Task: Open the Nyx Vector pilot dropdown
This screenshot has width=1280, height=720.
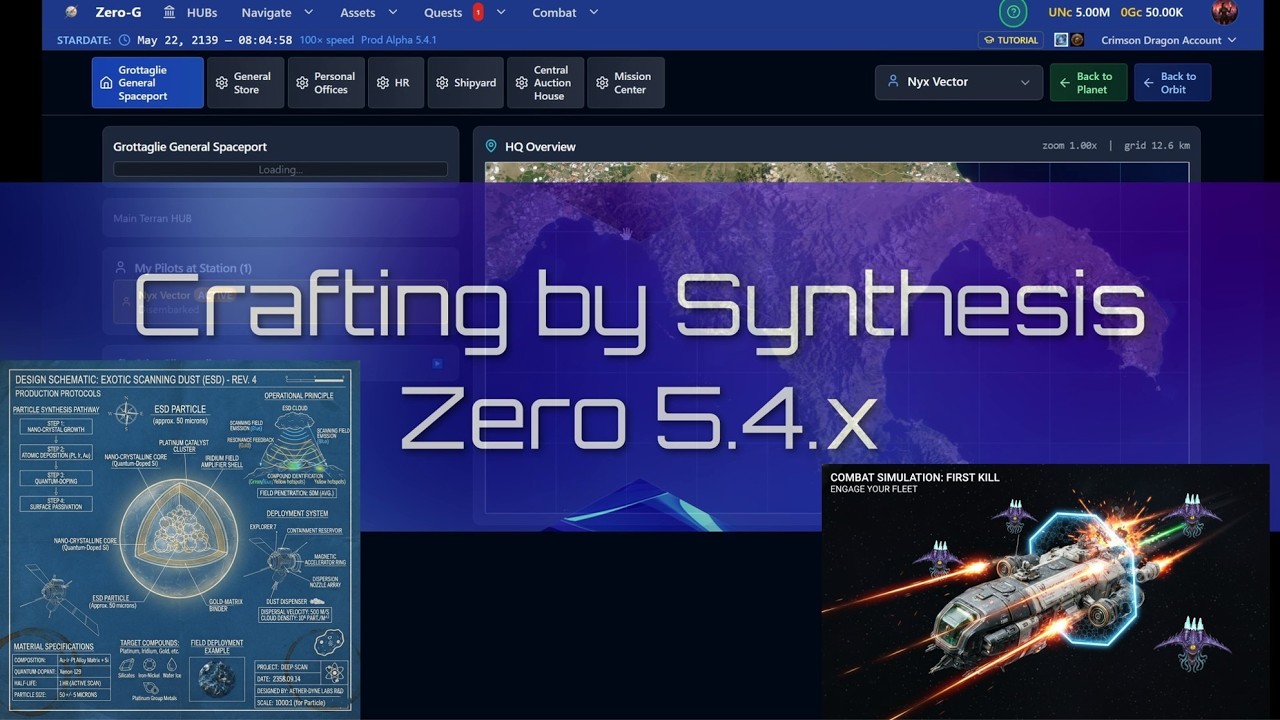Action: 958,82
